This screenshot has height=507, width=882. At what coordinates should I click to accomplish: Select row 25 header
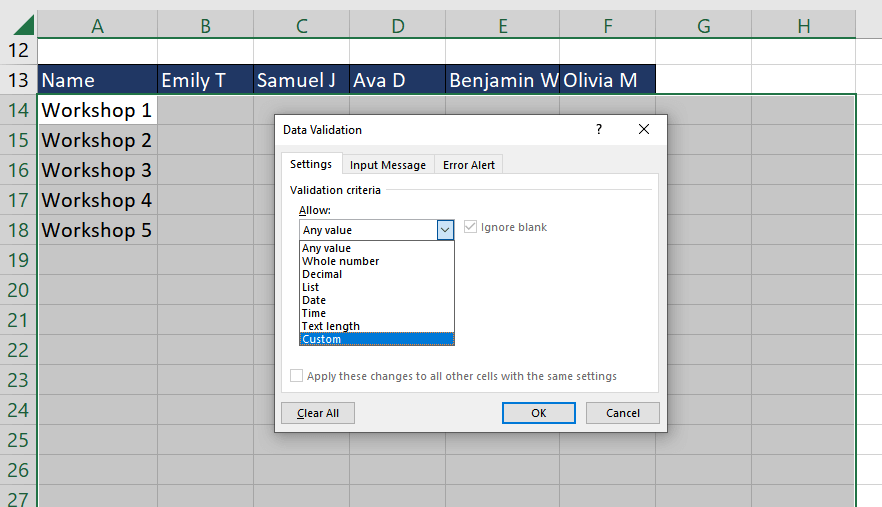(x=18, y=440)
